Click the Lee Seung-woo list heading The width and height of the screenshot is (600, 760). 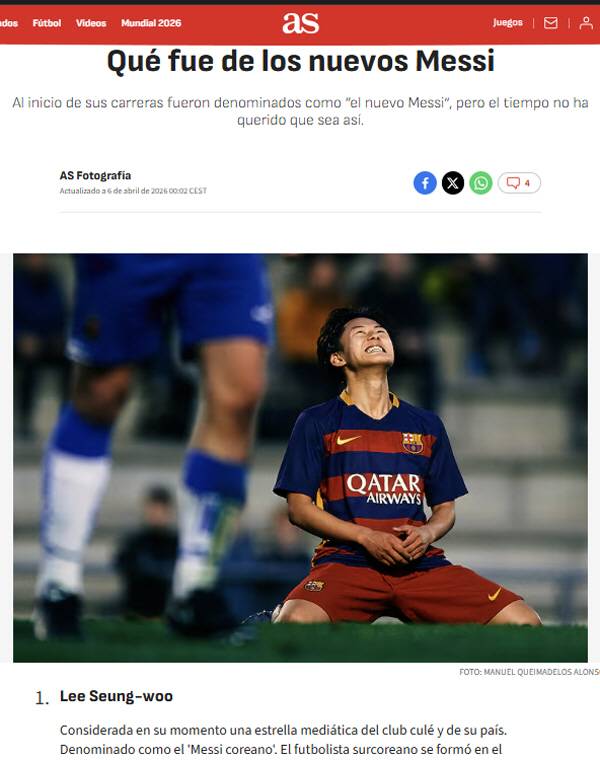click(116, 696)
